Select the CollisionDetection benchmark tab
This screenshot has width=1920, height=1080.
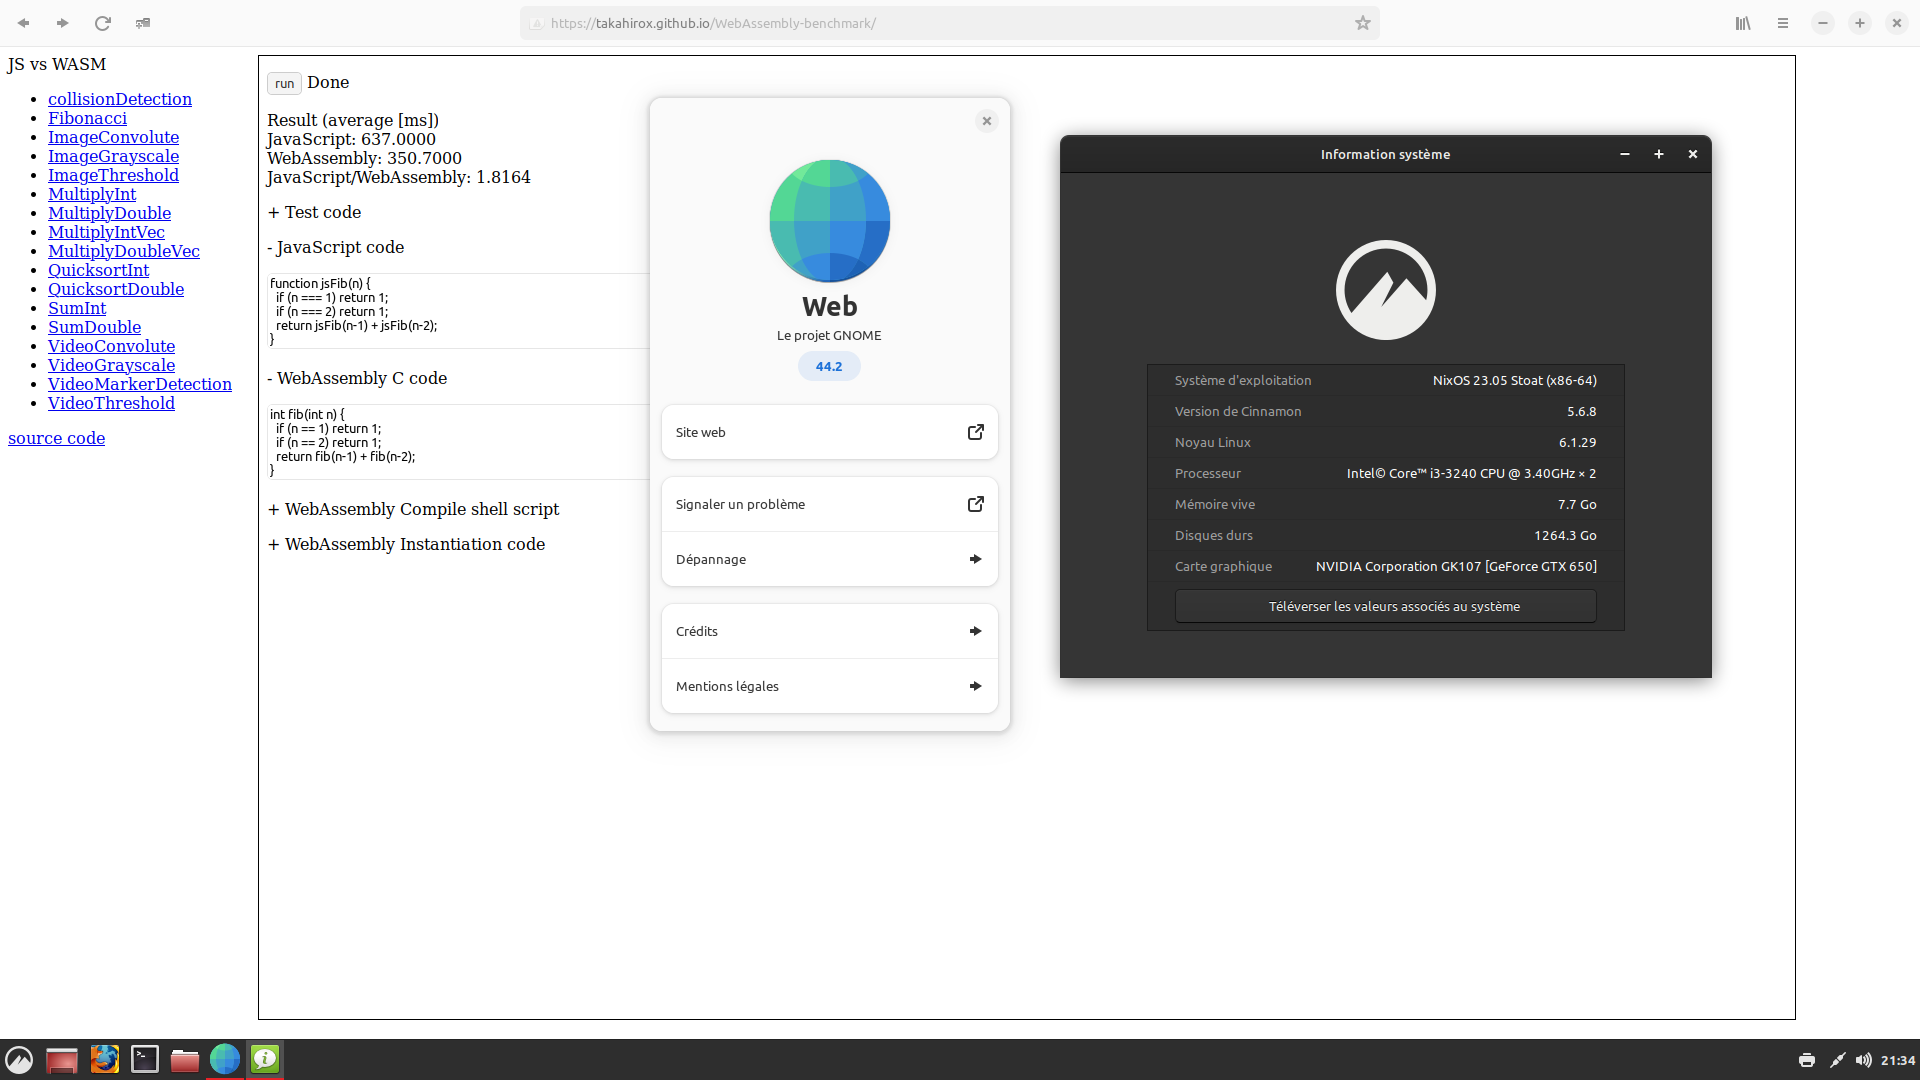click(x=117, y=98)
